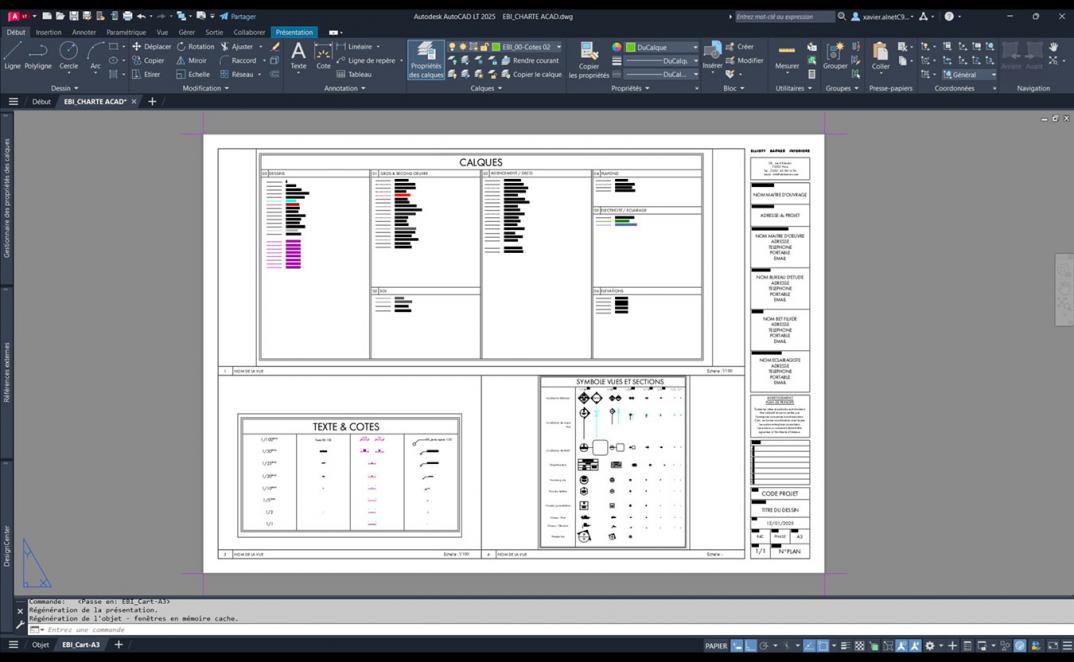Click the Rendre courant button
Image resolution: width=1074 pixels, height=662 pixels.
[x=530, y=60]
